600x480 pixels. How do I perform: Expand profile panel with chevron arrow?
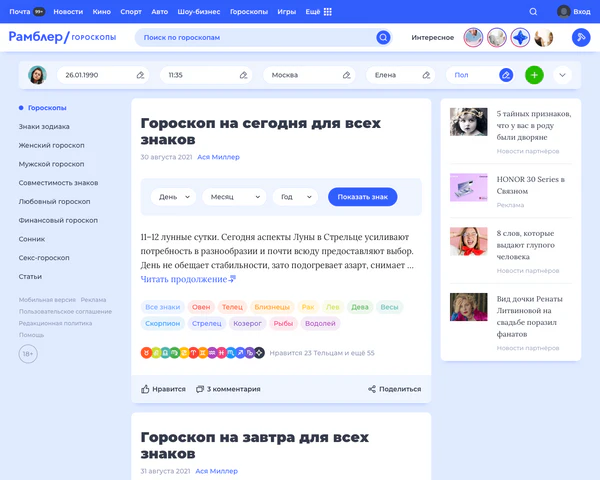tap(562, 75)
